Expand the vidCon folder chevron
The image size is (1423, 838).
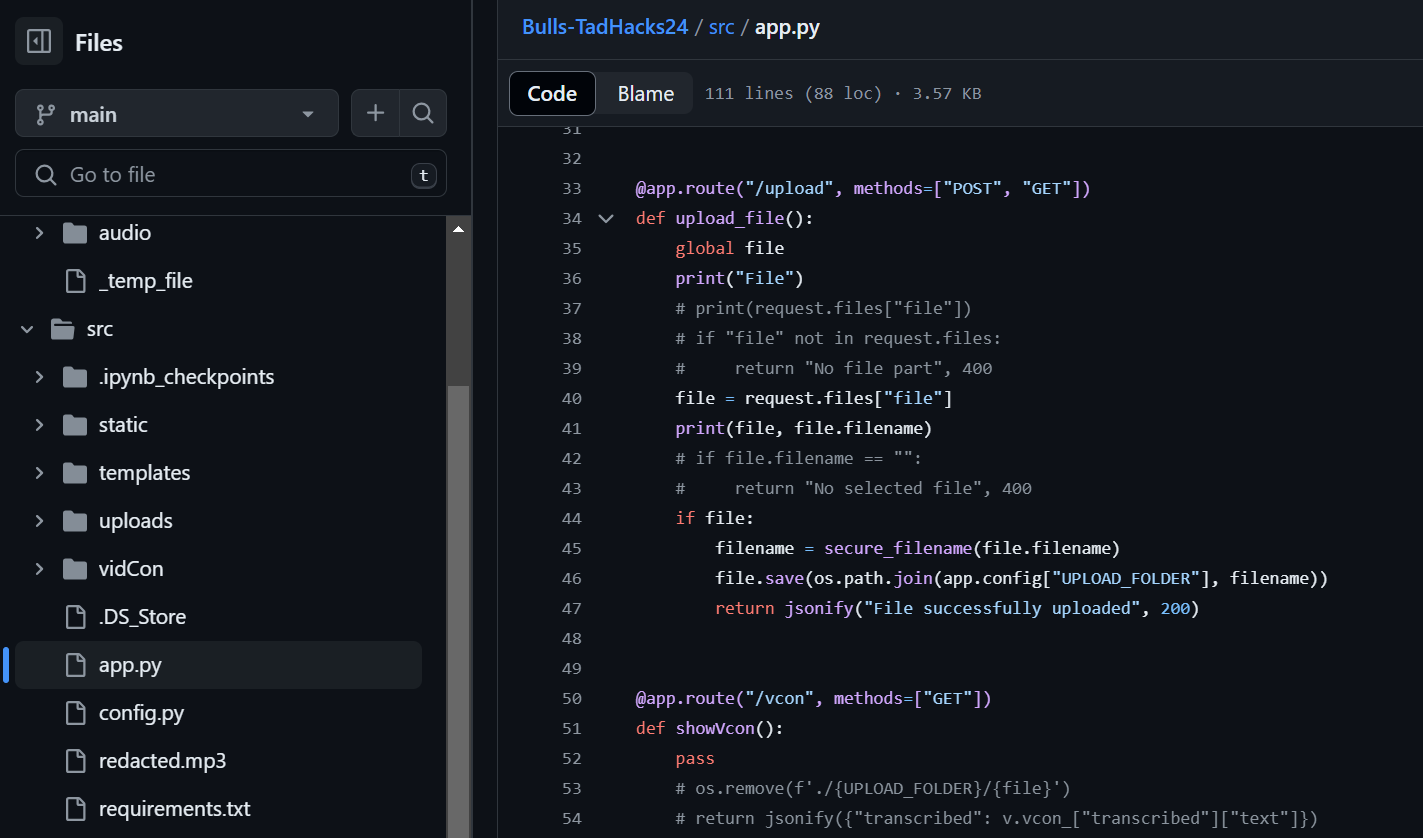(39, 569)
